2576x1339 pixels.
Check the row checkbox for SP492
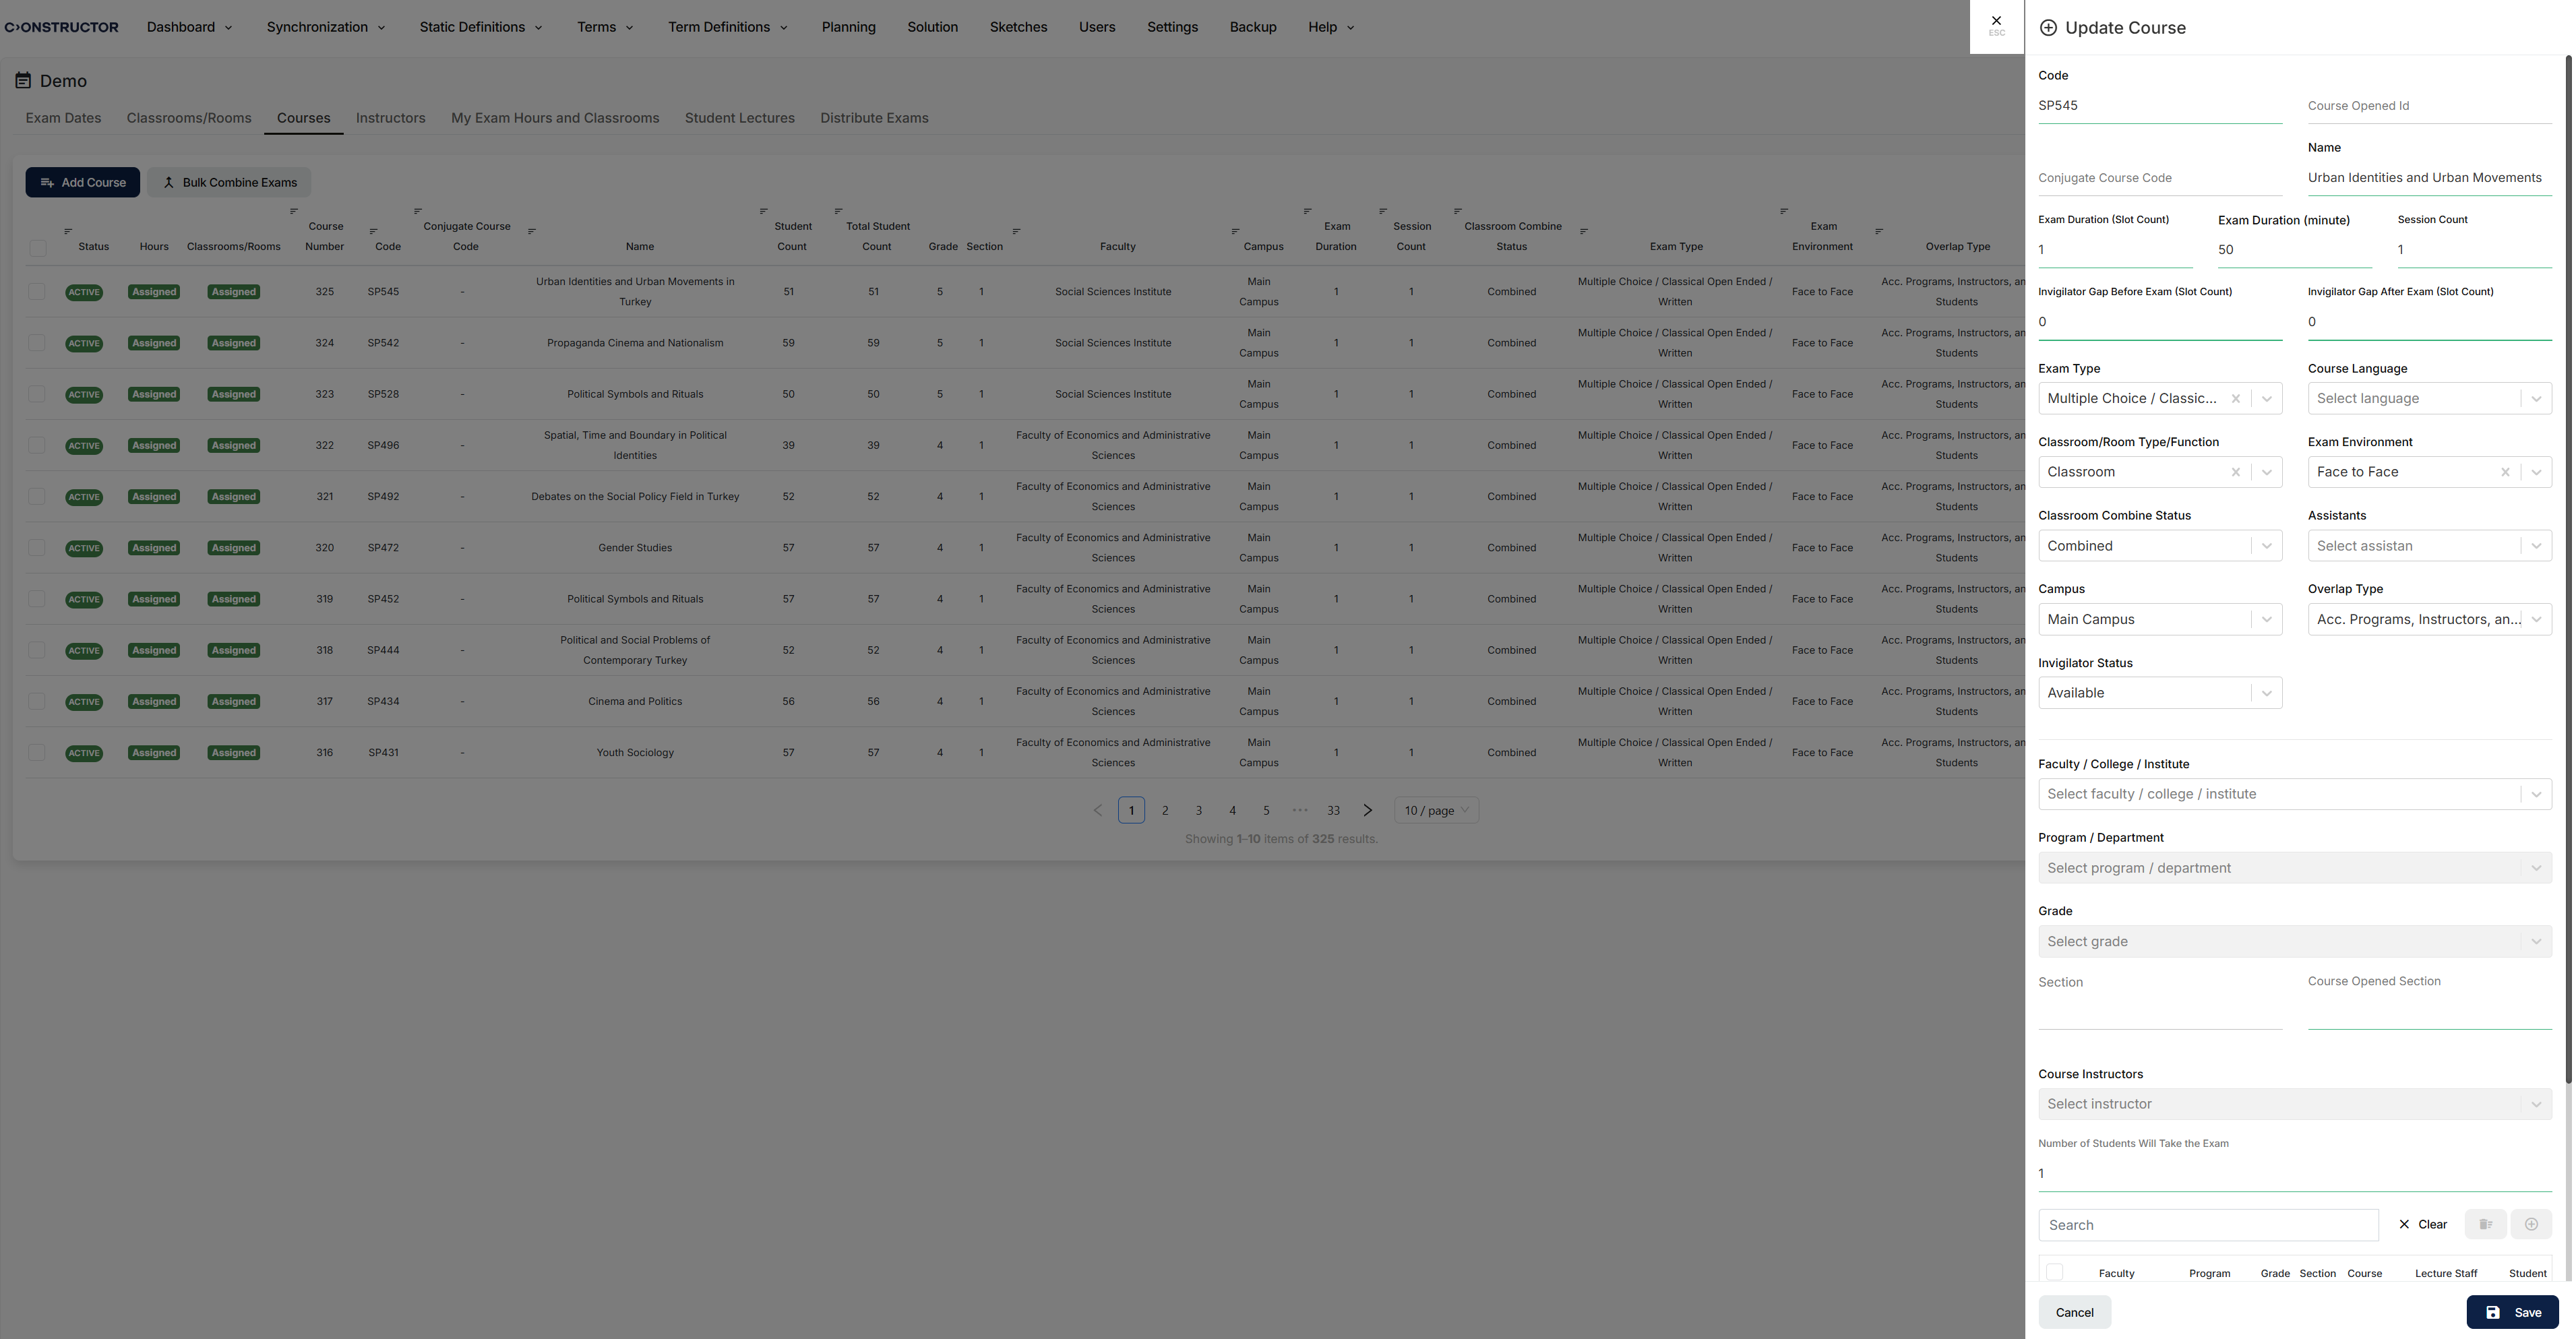tap(37, 496)
